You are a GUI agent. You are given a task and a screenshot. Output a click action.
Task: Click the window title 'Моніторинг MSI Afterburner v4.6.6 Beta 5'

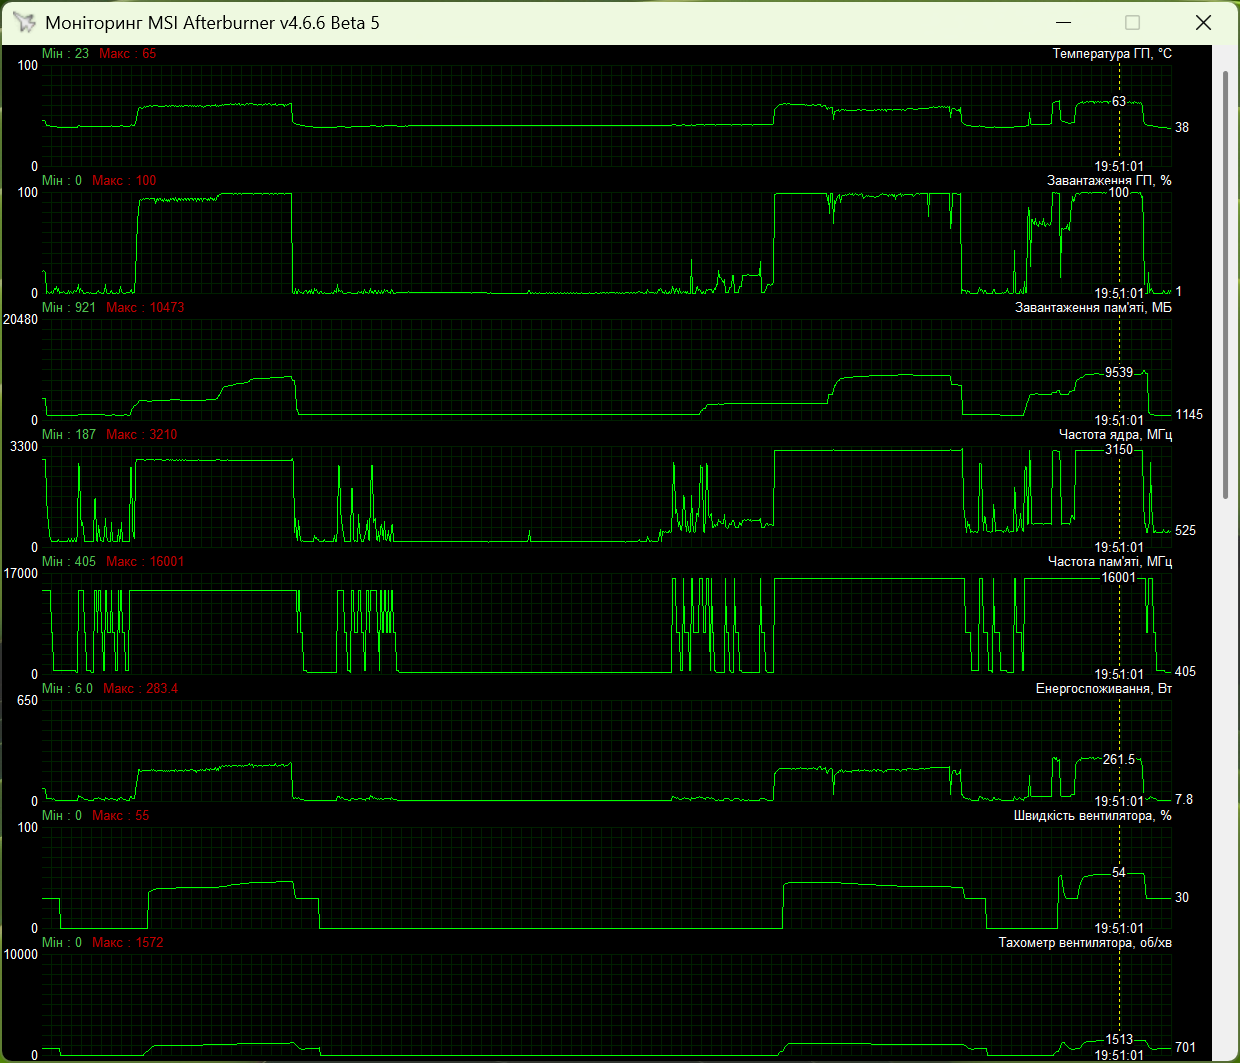point(212,23)
